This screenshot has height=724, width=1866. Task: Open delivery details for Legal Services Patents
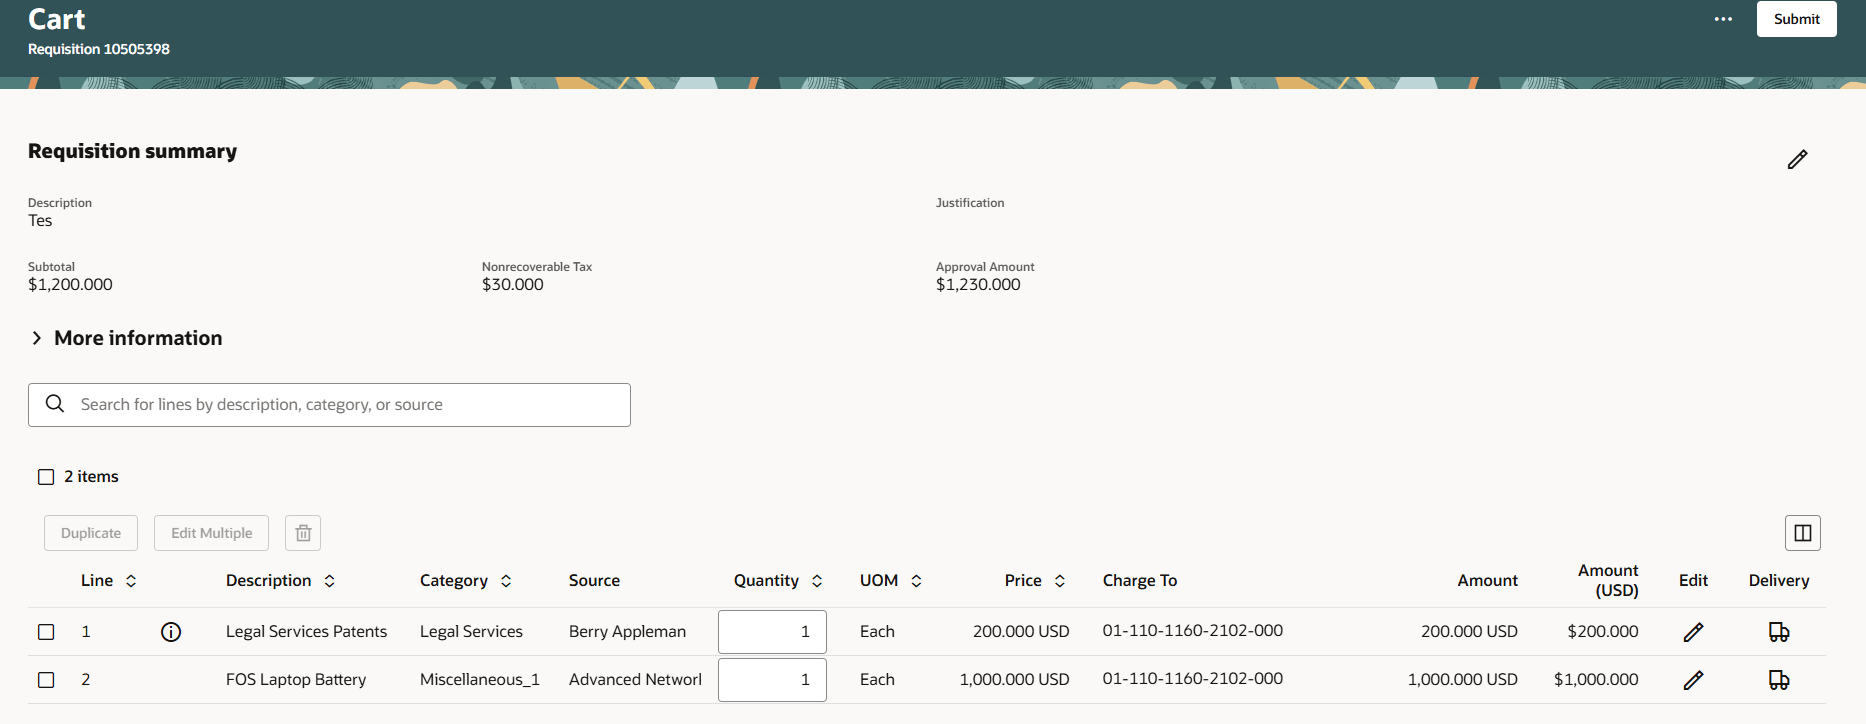[x=1779, y=632]
